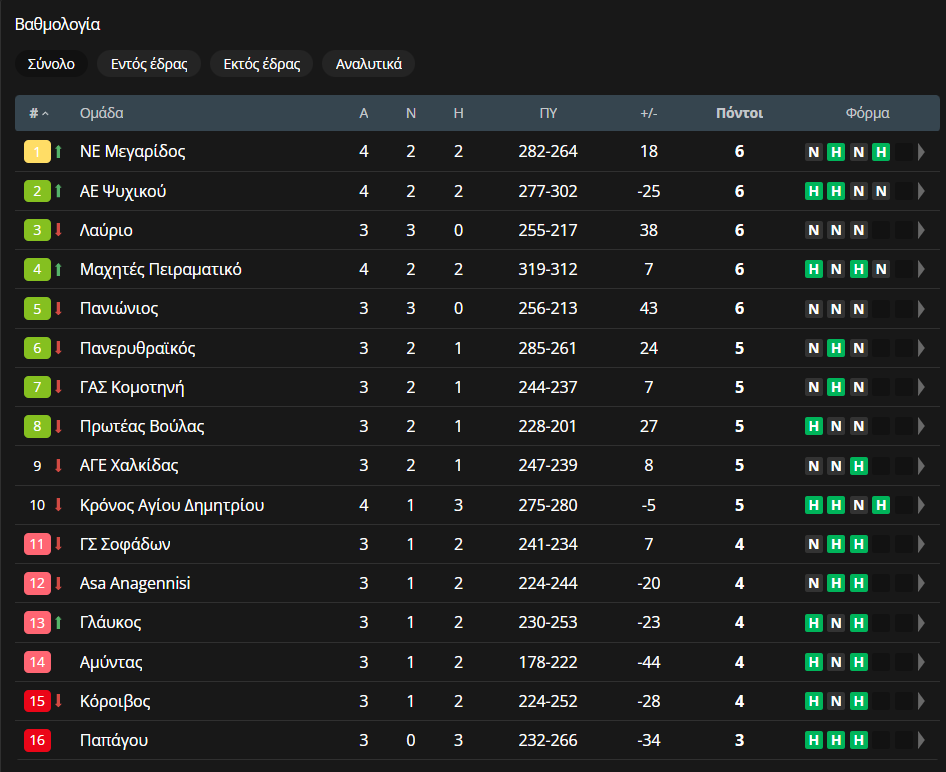Screen dimensions: 946x772
Task: Click the green up arrow beside ΑΕ Ψυχικού
Action: [x=59, y=191]
